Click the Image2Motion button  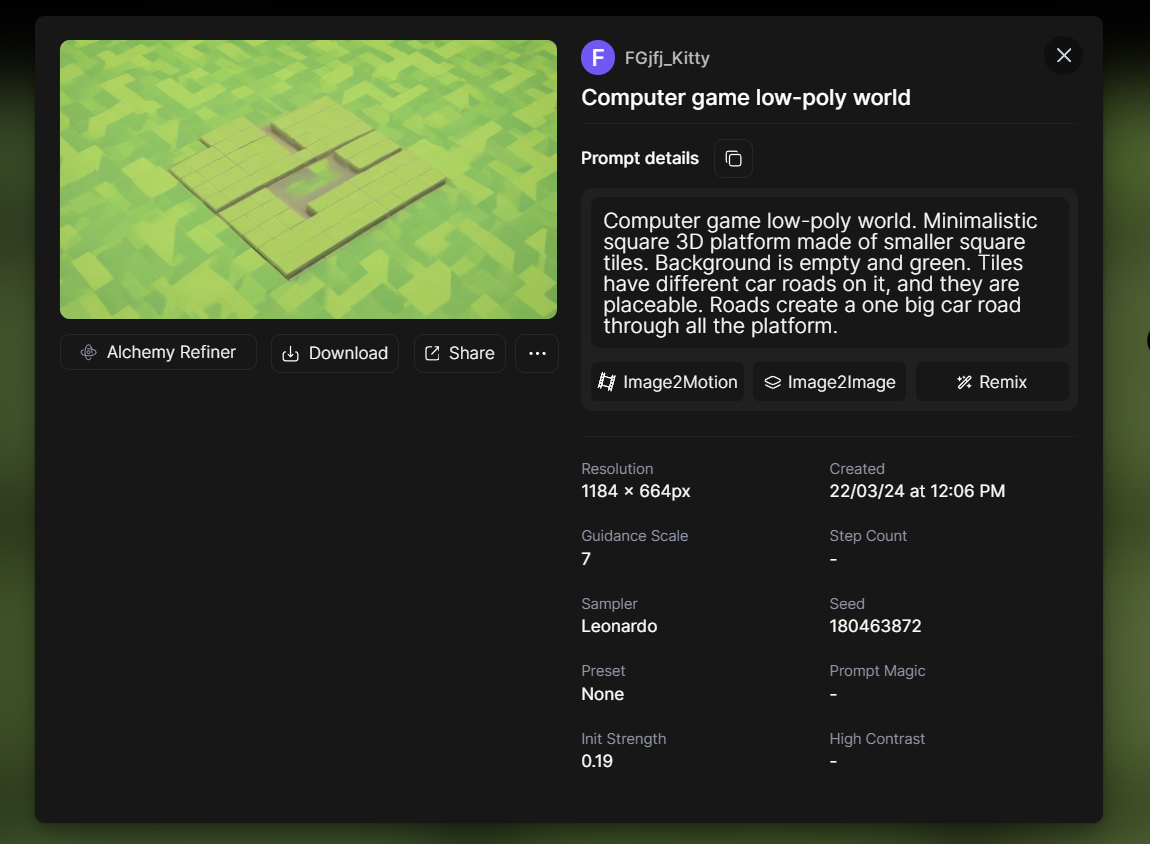pyautogui.click(x=667, y=382)
